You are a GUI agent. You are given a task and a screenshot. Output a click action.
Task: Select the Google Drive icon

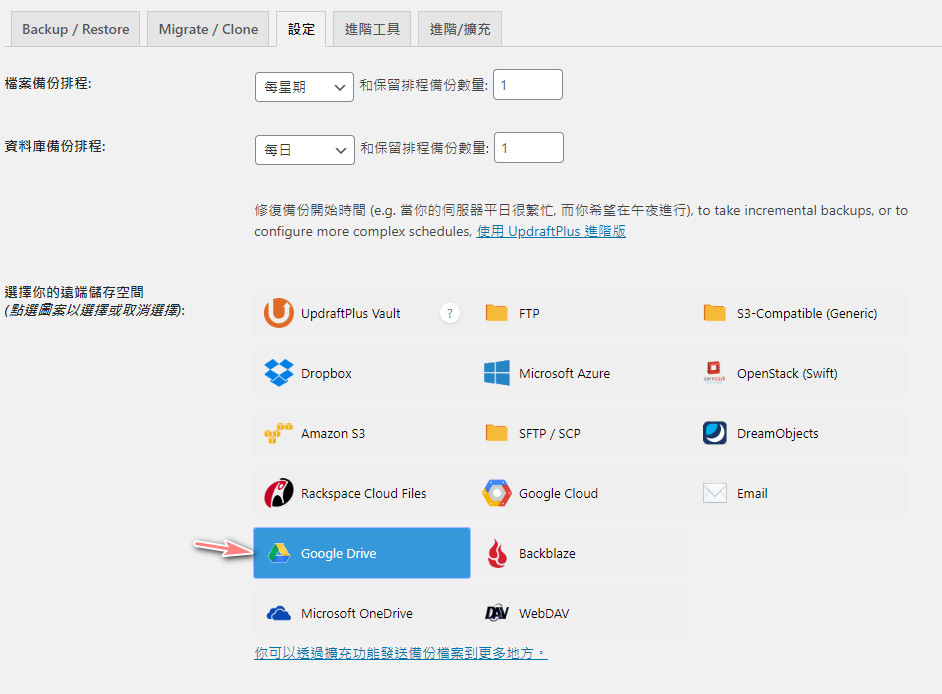pyautogui.click(x=278, y=553)
